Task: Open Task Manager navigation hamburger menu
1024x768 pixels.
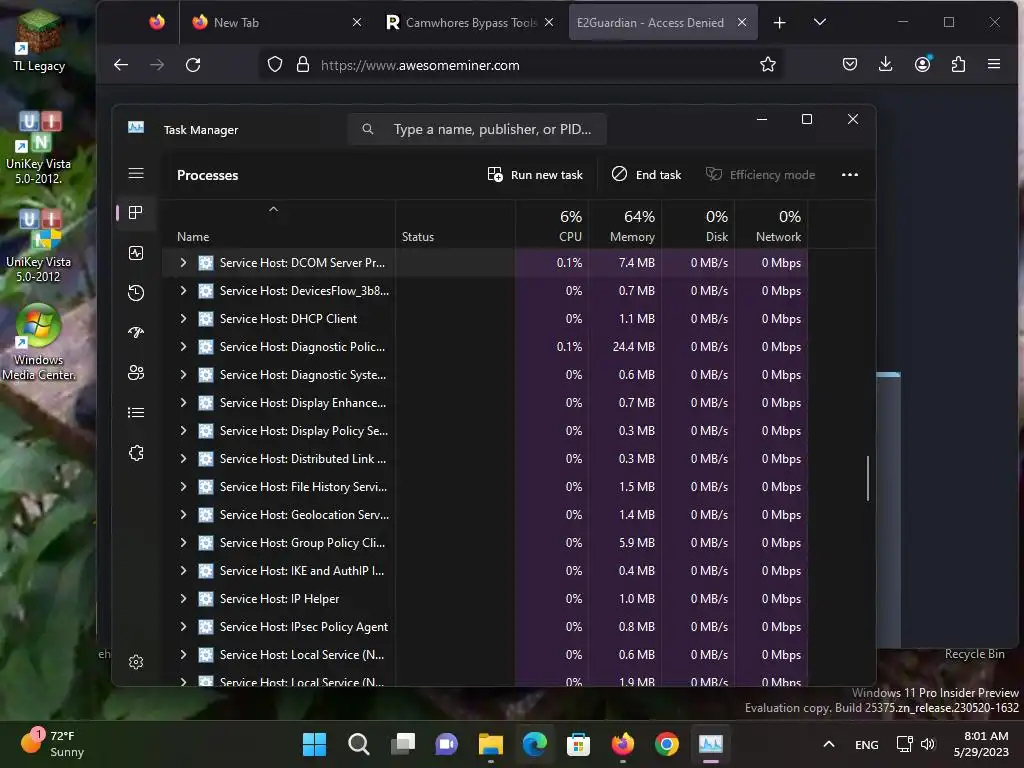Action: coord(136,174)
